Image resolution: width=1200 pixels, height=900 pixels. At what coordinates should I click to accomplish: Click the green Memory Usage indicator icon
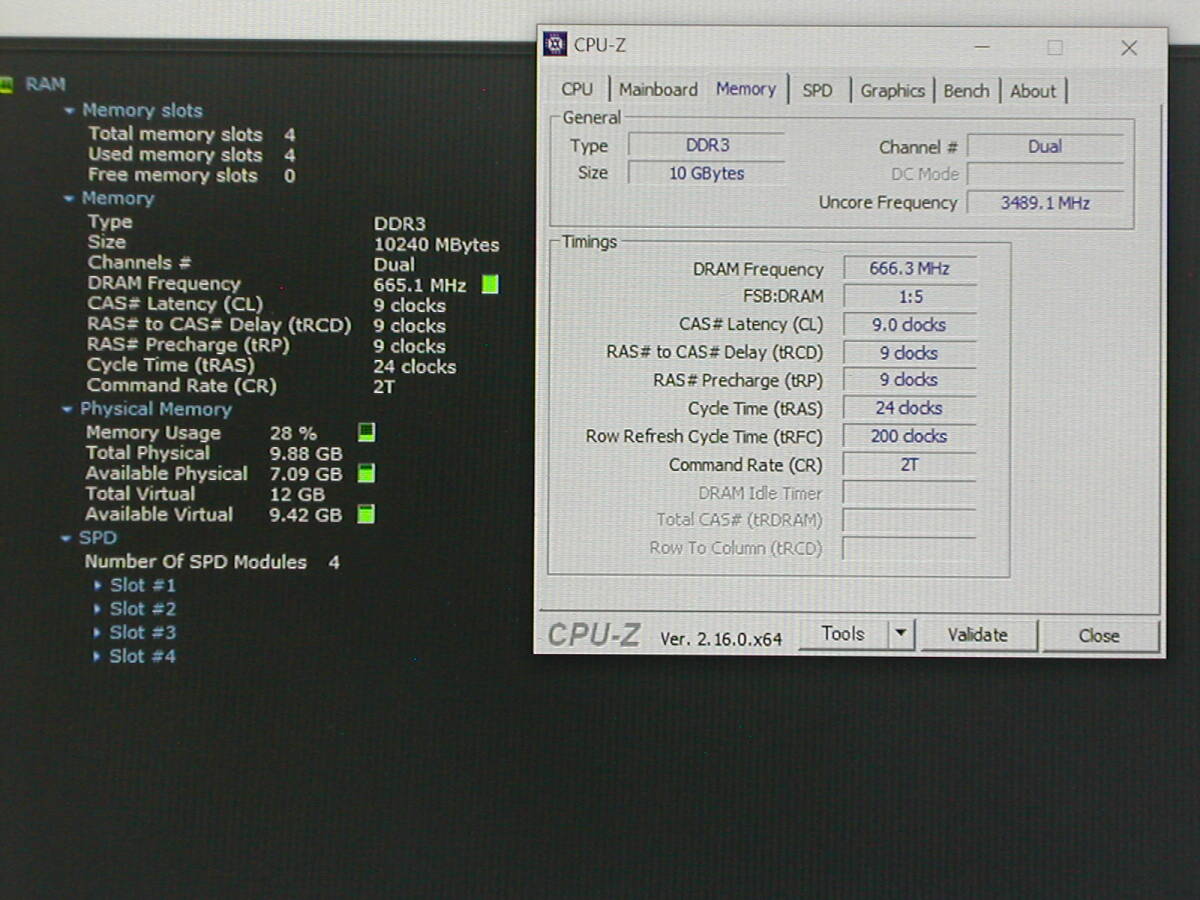(x=367, y=432)
